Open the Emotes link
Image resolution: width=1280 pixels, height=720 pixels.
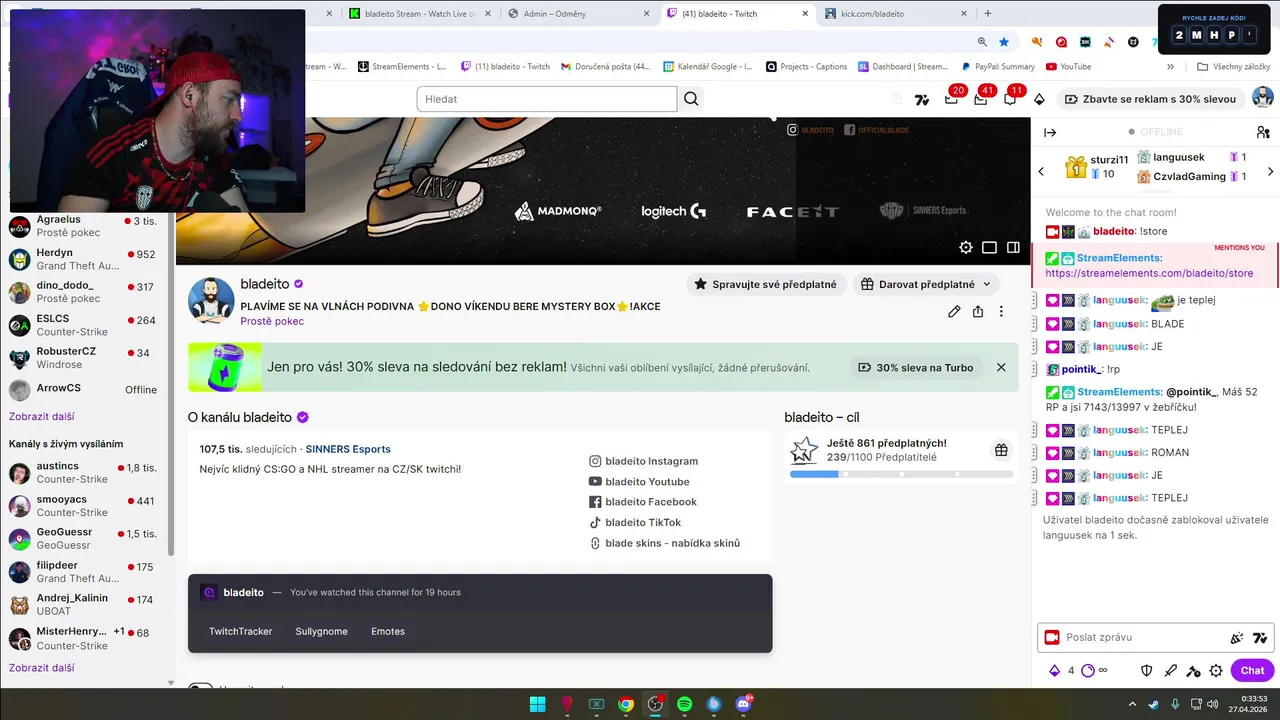[388, 631]
